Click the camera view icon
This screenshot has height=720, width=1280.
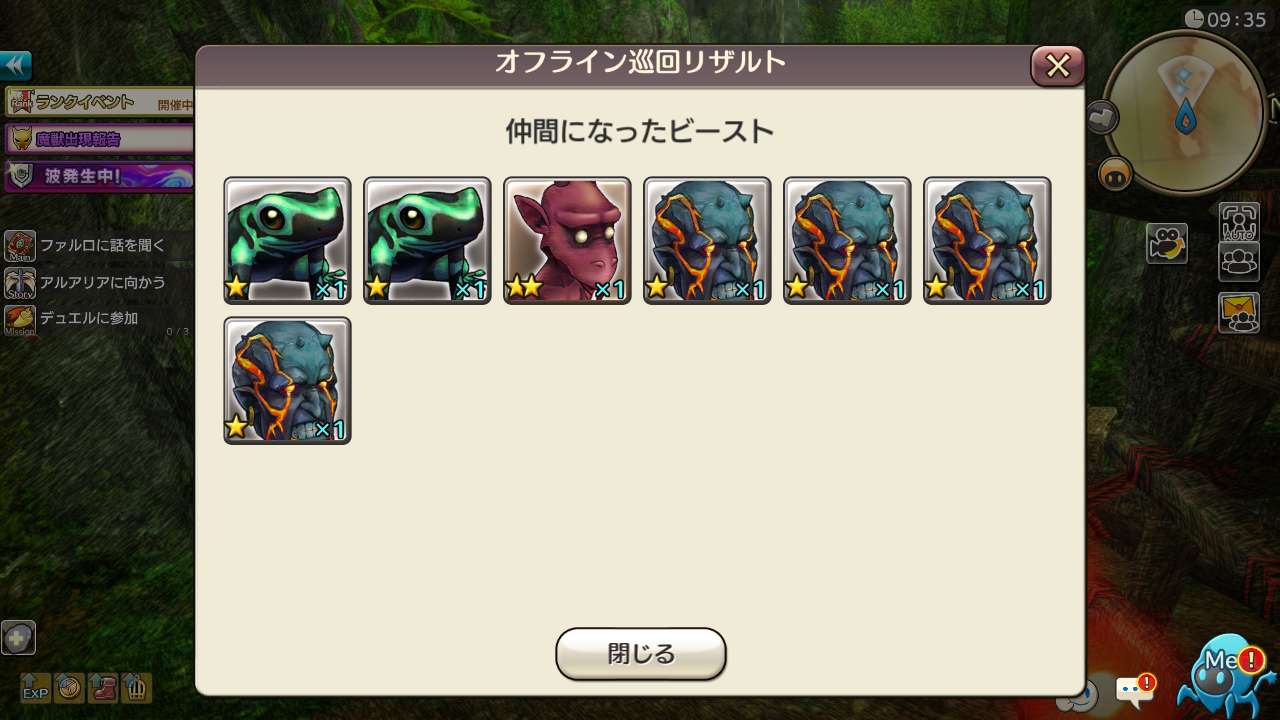[1167, 243]
